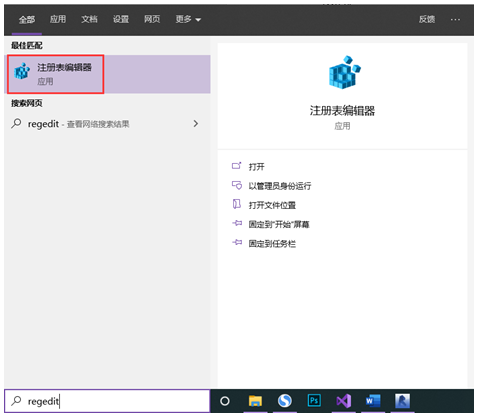Open Visual Studio from the taskbar
The image size is (478, 419).
[344, 401]
